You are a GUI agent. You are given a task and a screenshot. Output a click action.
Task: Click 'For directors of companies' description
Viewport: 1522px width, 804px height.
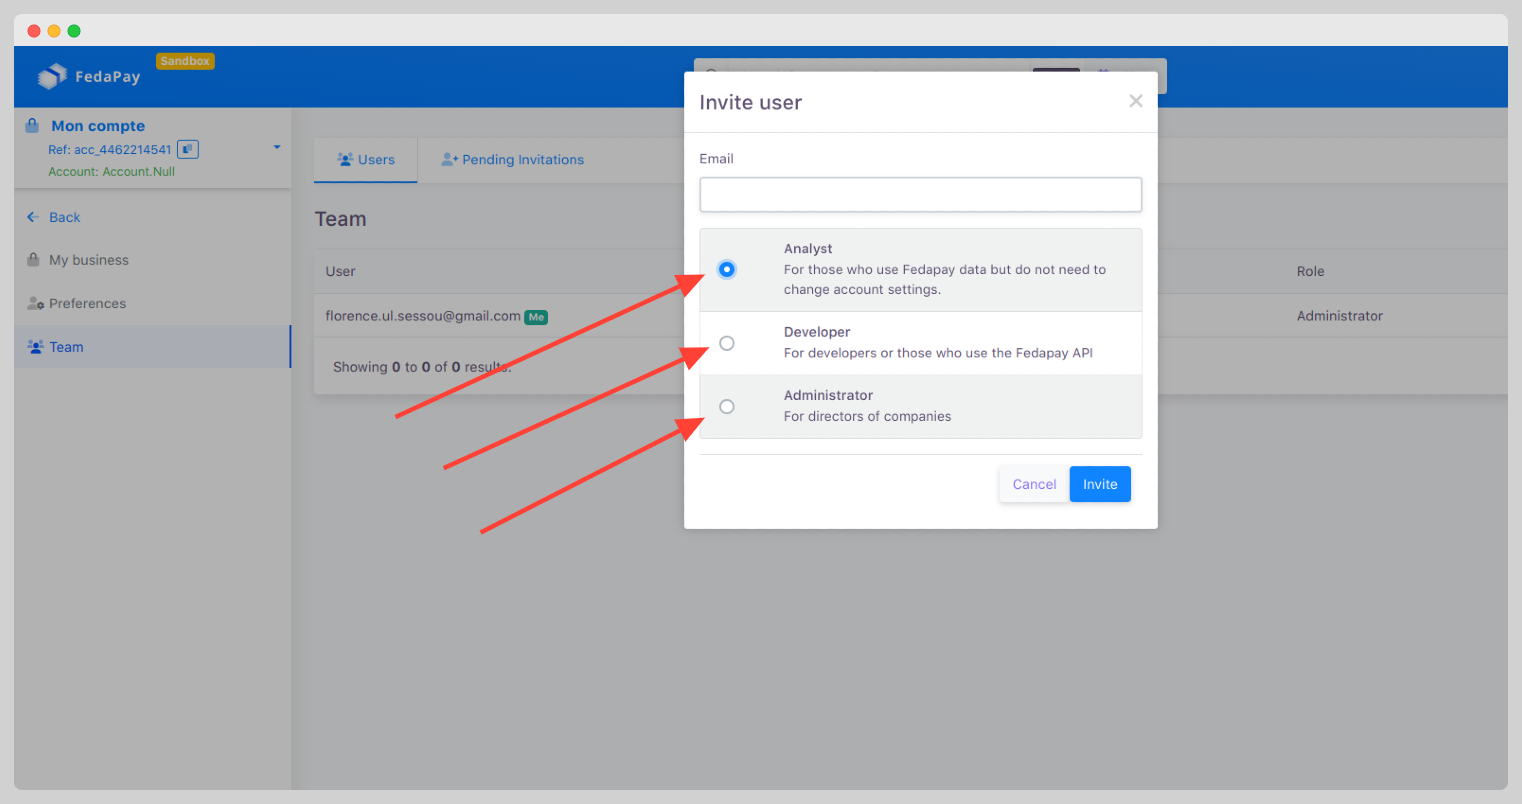point(867,417)
